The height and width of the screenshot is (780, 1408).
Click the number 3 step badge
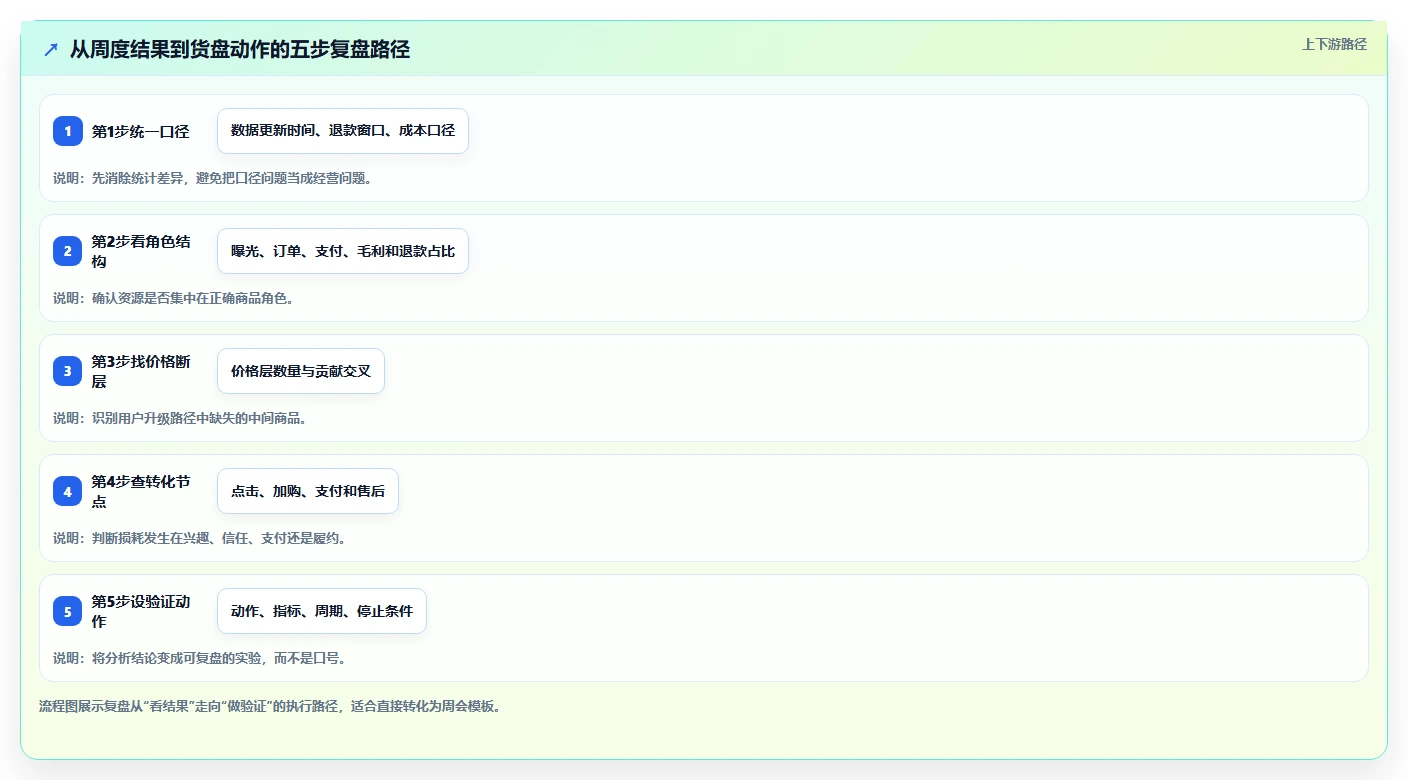click(68, 371)
